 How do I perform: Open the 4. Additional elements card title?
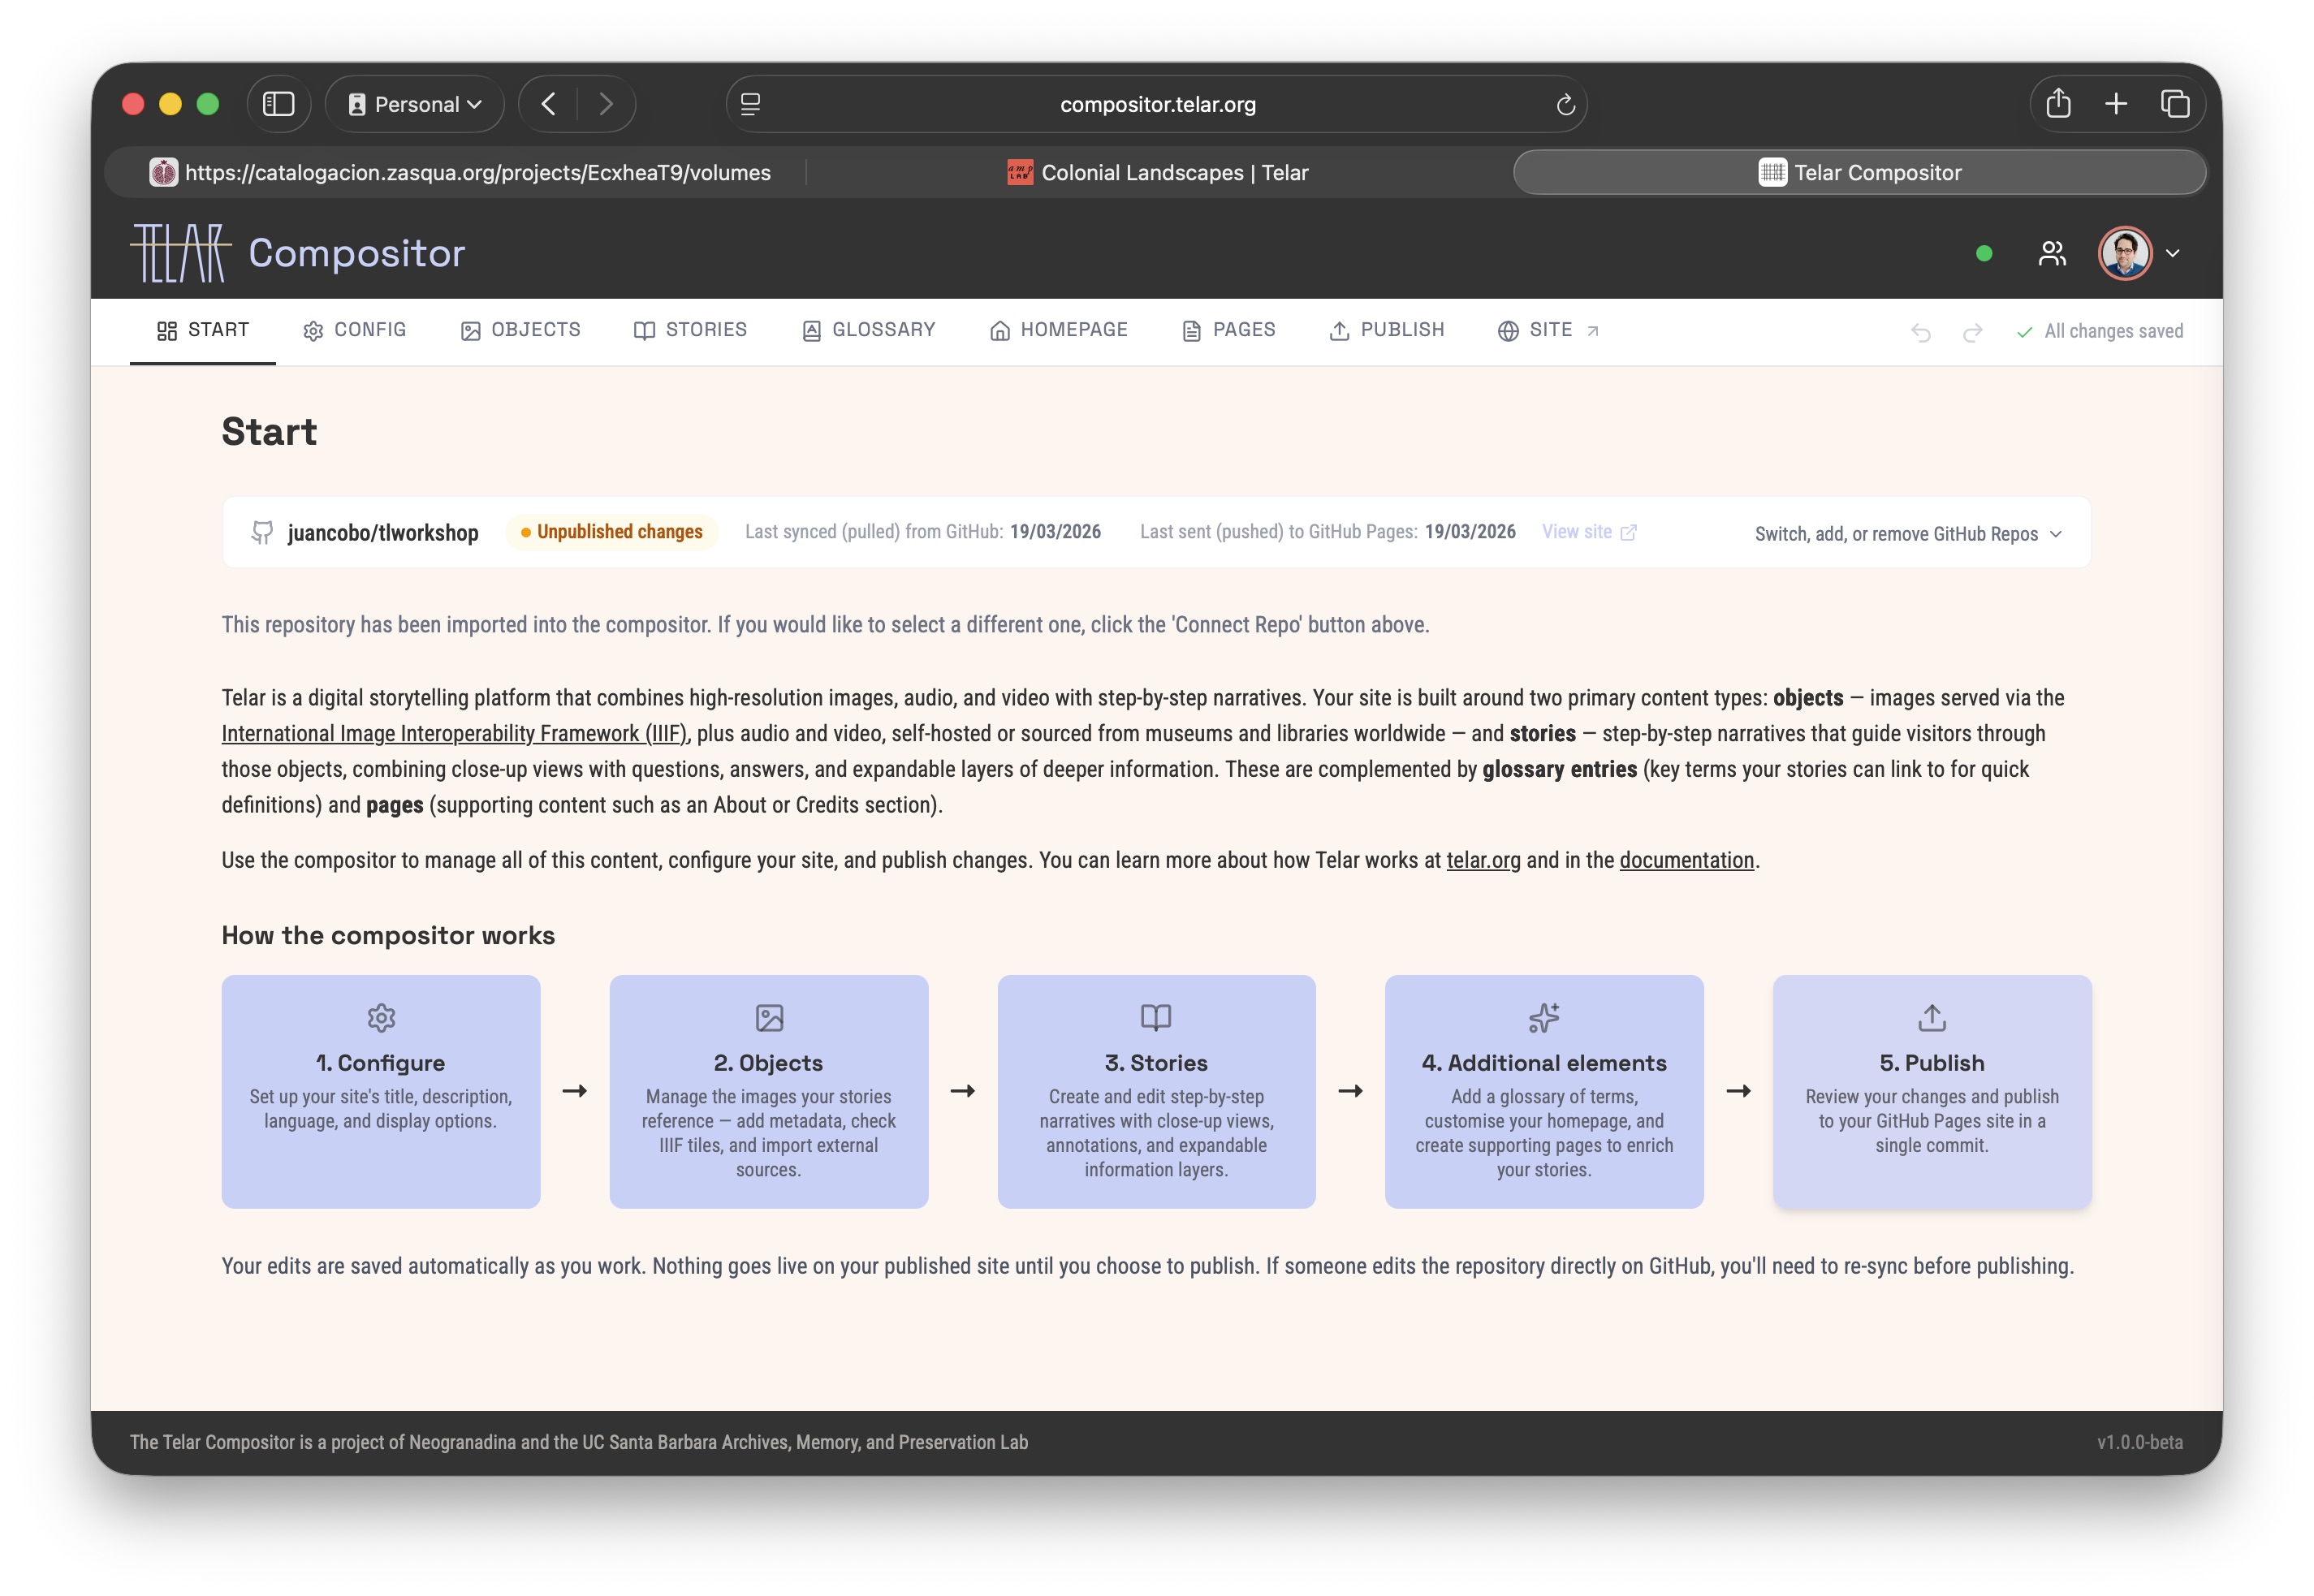[1544, 1063]
